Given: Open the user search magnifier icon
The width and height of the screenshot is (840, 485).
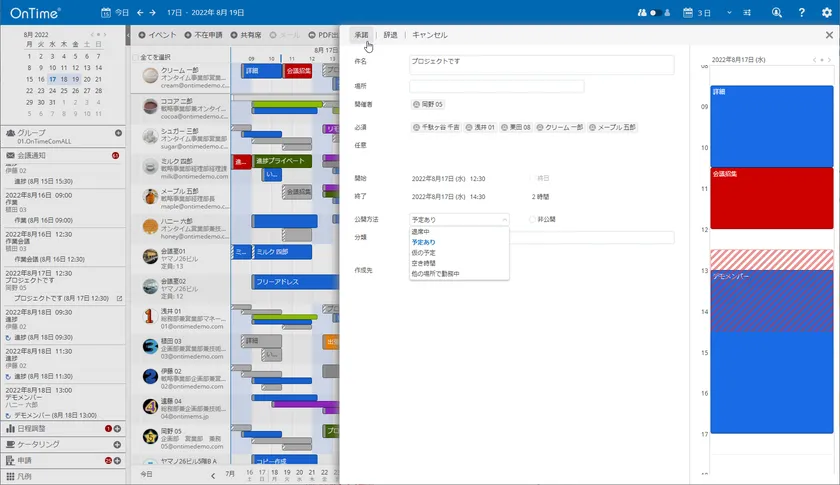Looking at the screenshot, I should 776,12.
